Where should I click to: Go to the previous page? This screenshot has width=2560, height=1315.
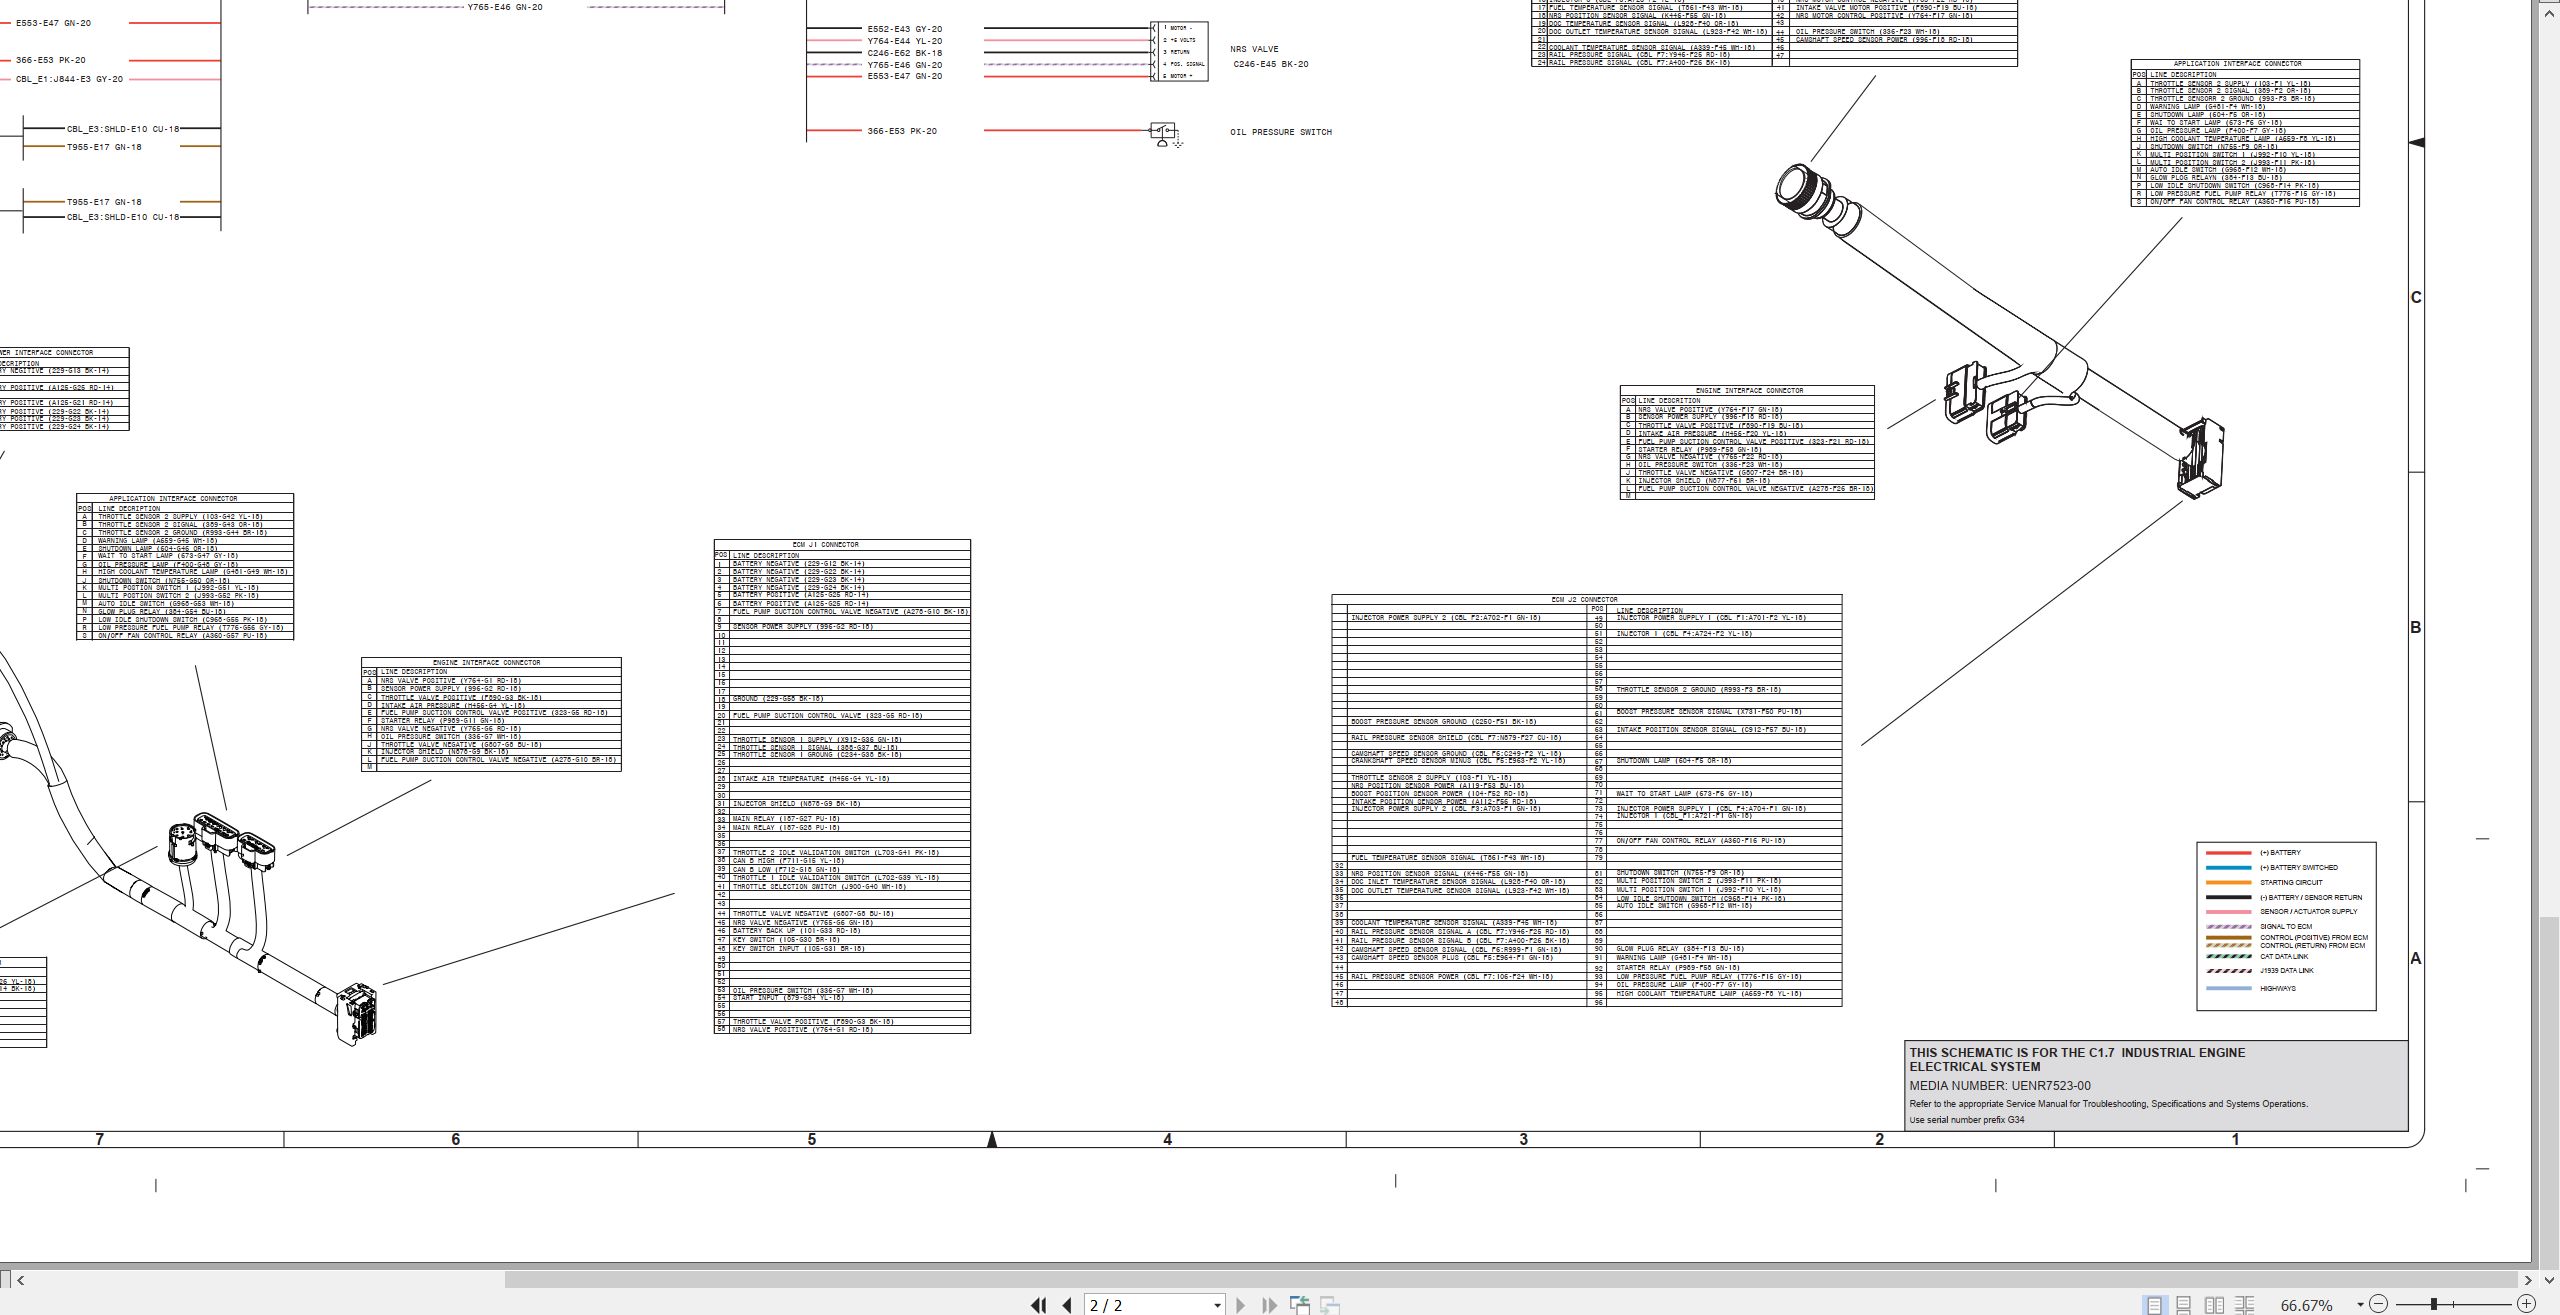1067,1305
